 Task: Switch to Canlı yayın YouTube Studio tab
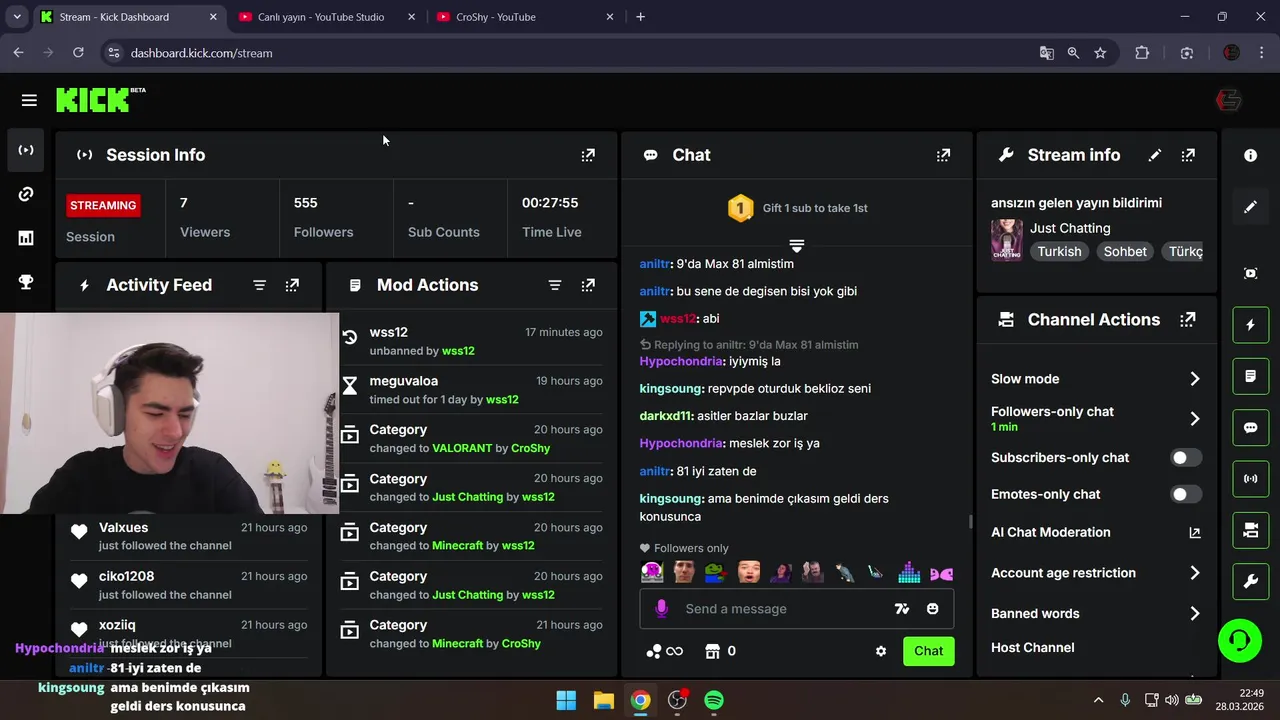[327, 17]
